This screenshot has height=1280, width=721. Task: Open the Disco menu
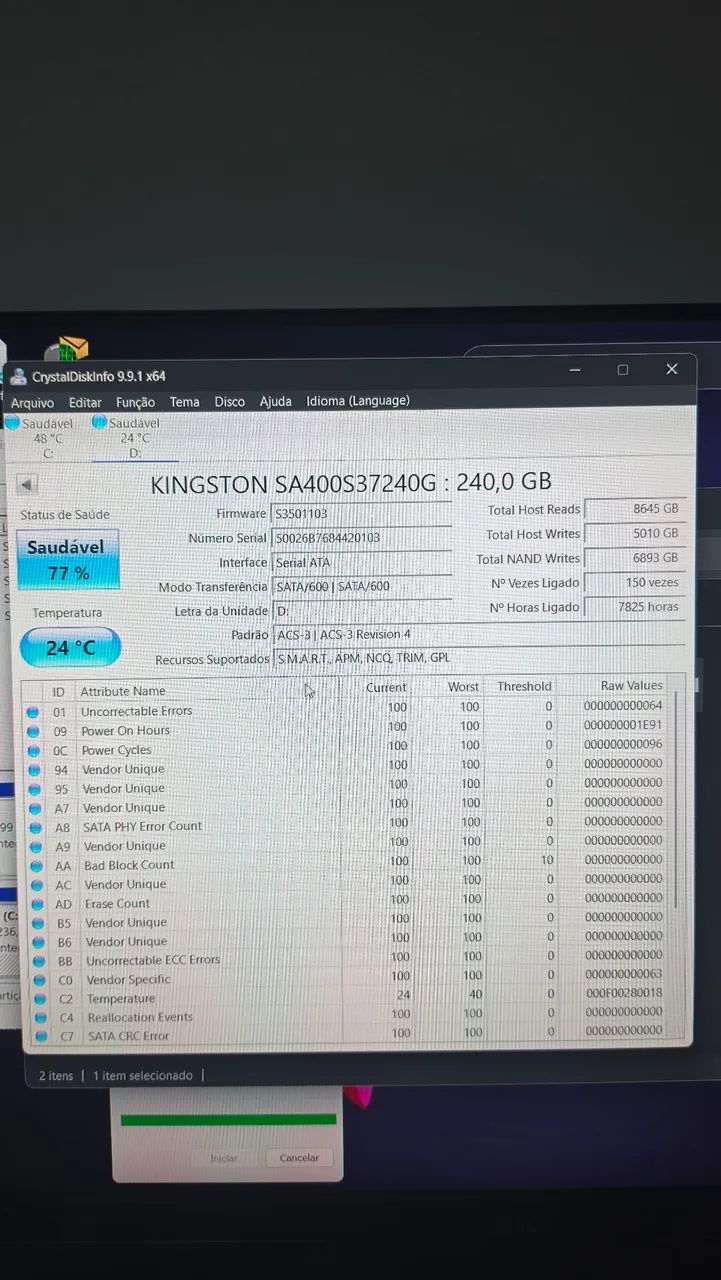pyautogui.click(x=229, y=401)
